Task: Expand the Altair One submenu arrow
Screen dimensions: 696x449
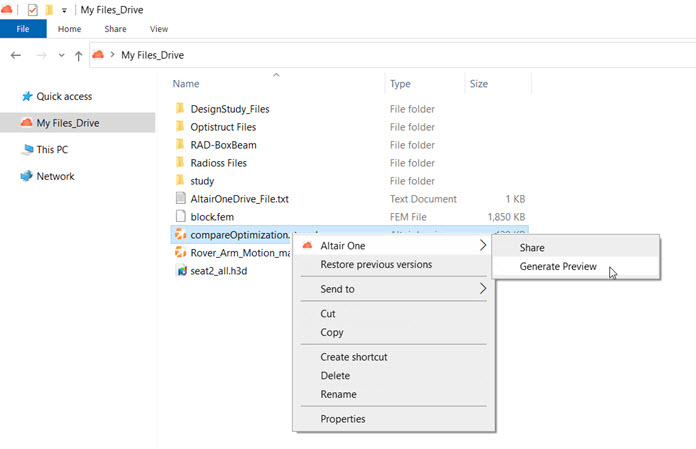Action: coord(482,246)
